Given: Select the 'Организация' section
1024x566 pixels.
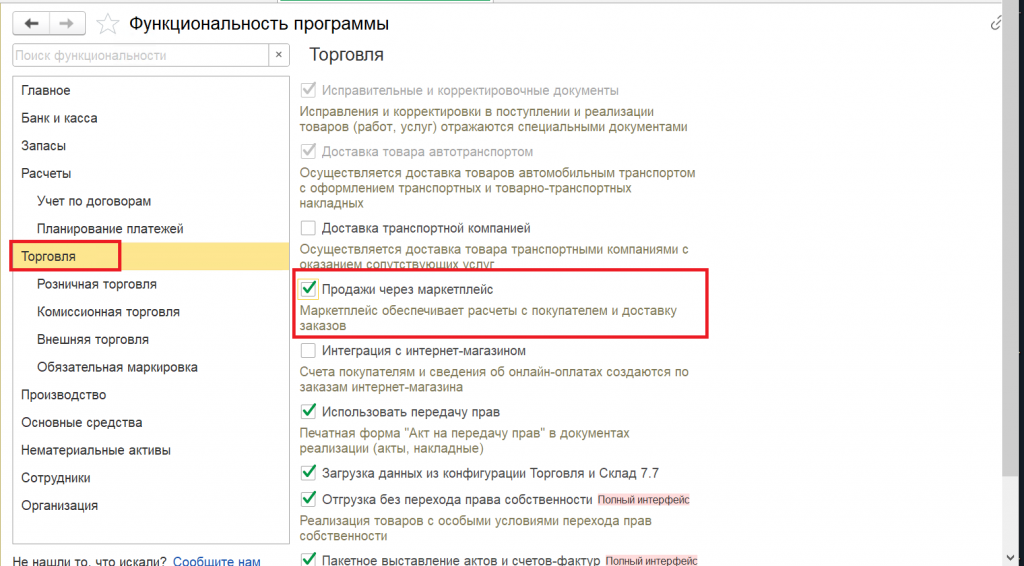Looking at the screenshot, I should tap(151, 505).
